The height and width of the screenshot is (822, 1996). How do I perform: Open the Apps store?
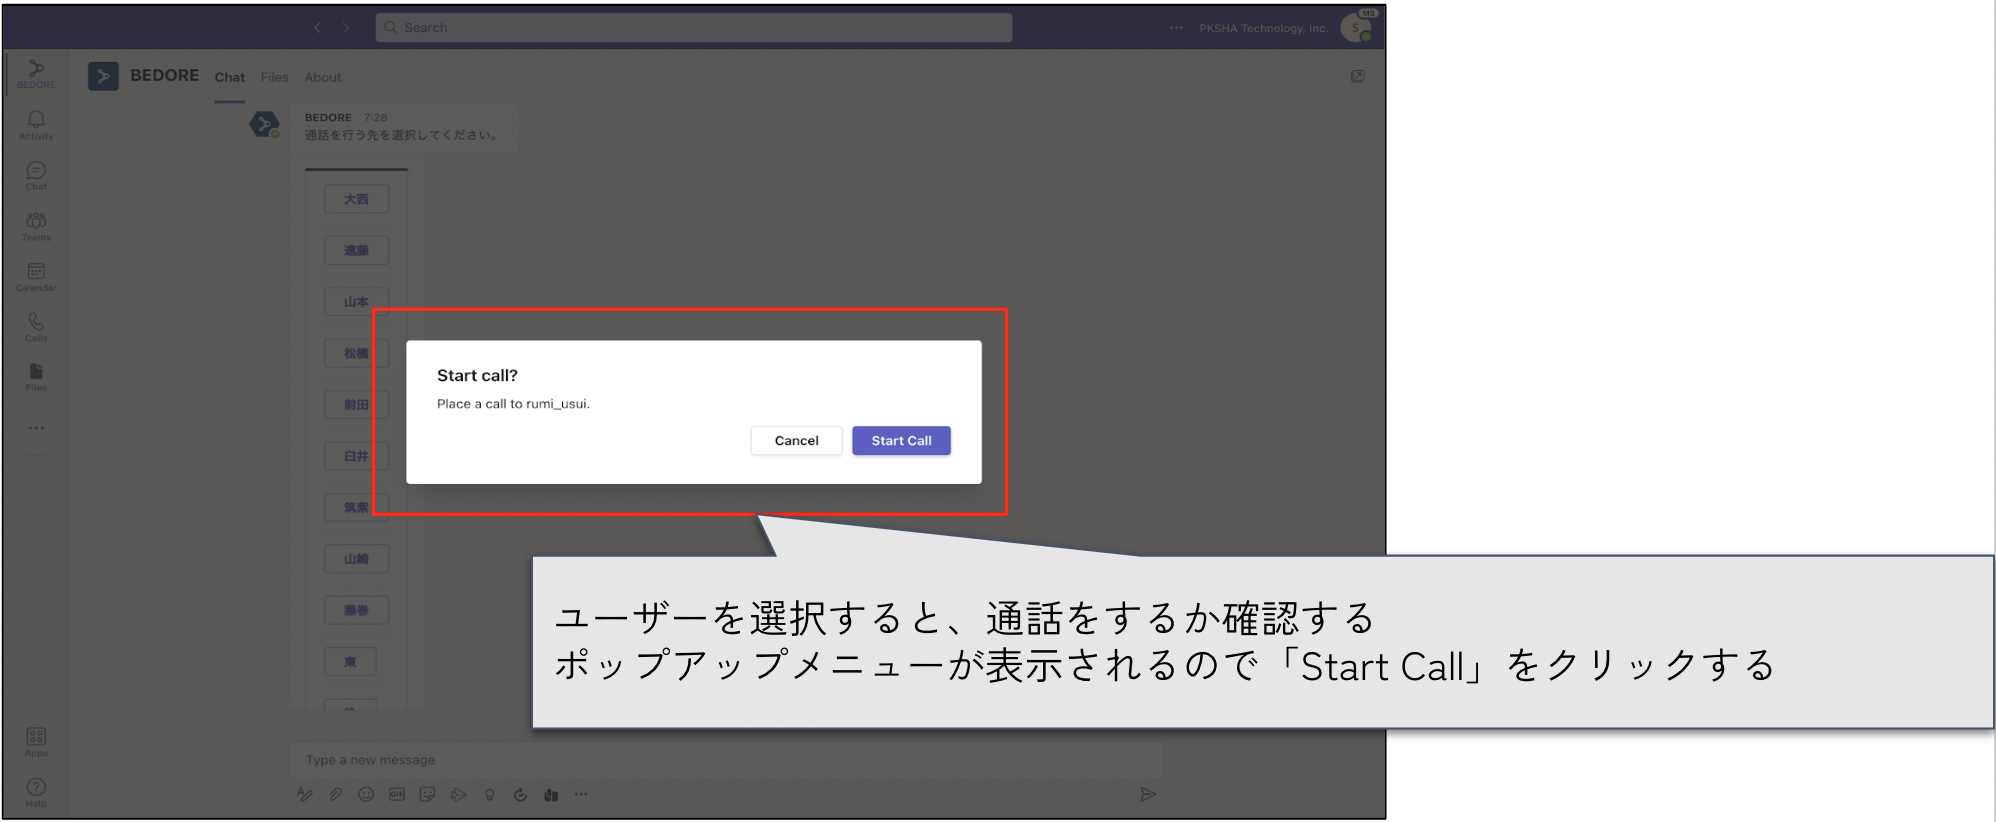coord(36,742)
